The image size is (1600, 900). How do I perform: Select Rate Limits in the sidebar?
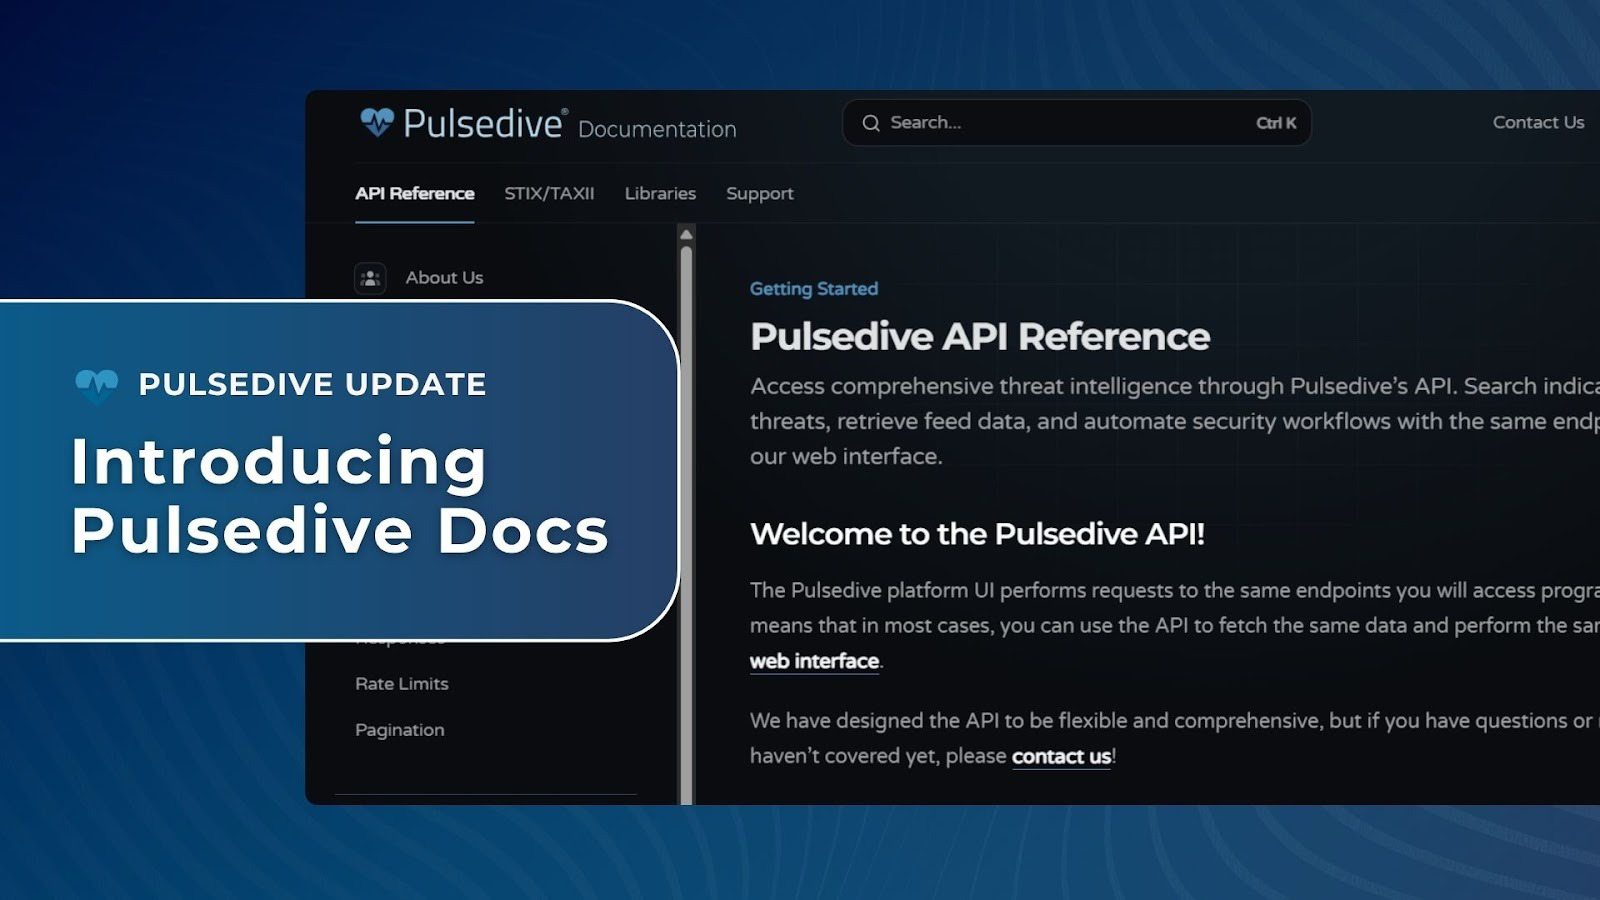click(x=401, y=683)
